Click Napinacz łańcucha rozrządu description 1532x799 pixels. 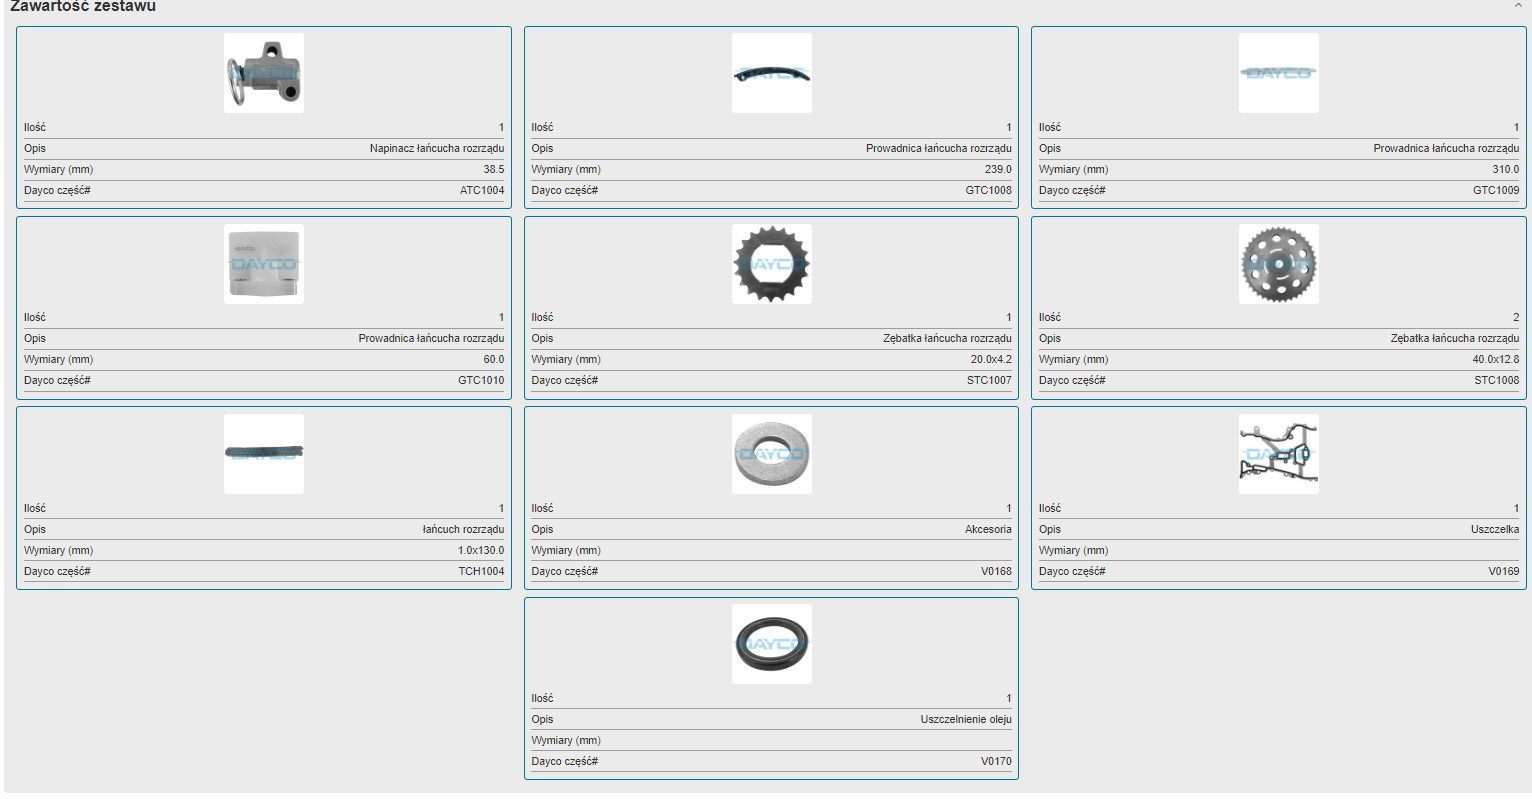tap(437, 148)
